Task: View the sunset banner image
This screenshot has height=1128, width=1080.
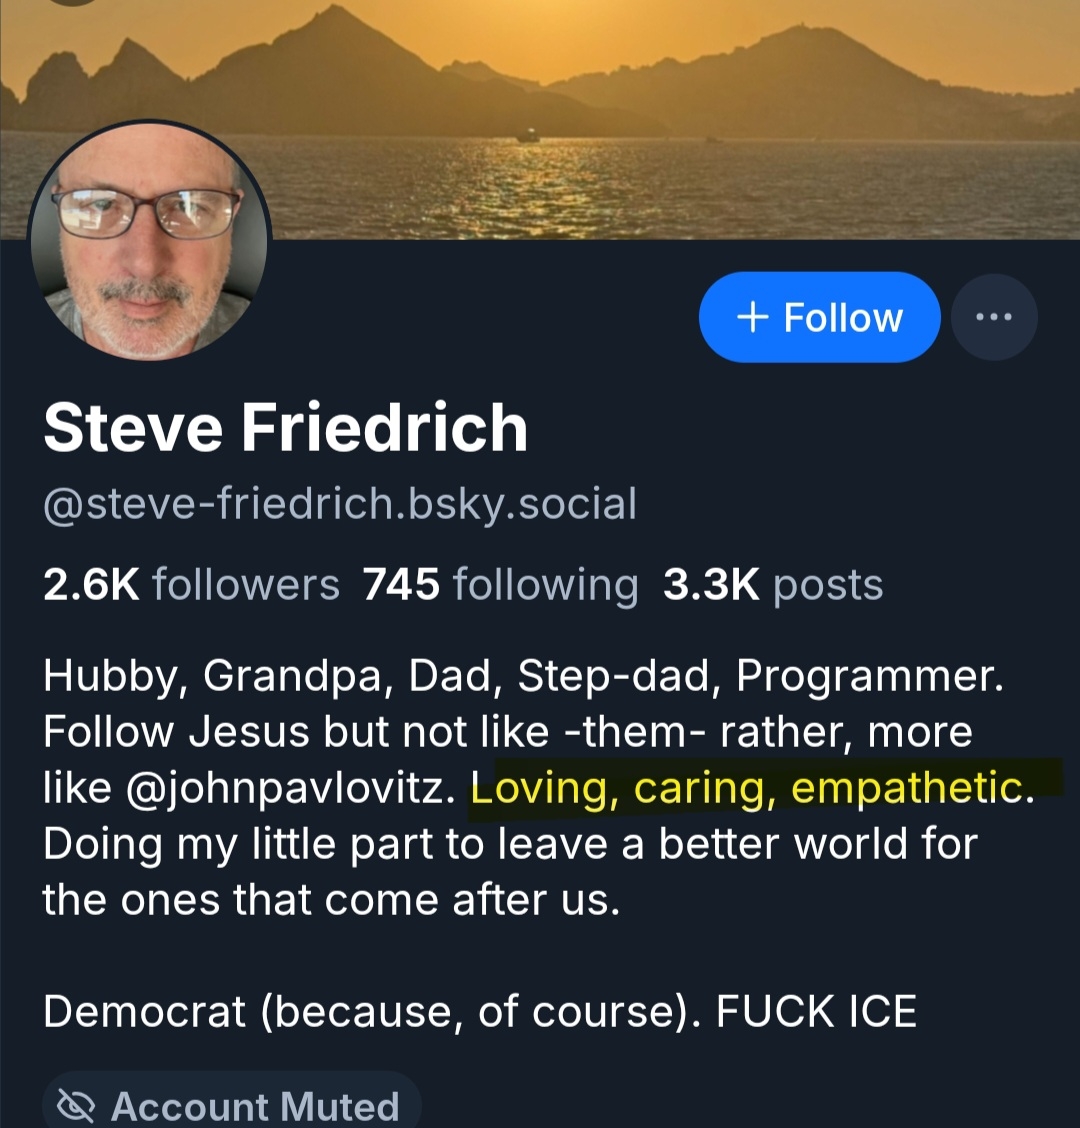Action: coord(540,119)
